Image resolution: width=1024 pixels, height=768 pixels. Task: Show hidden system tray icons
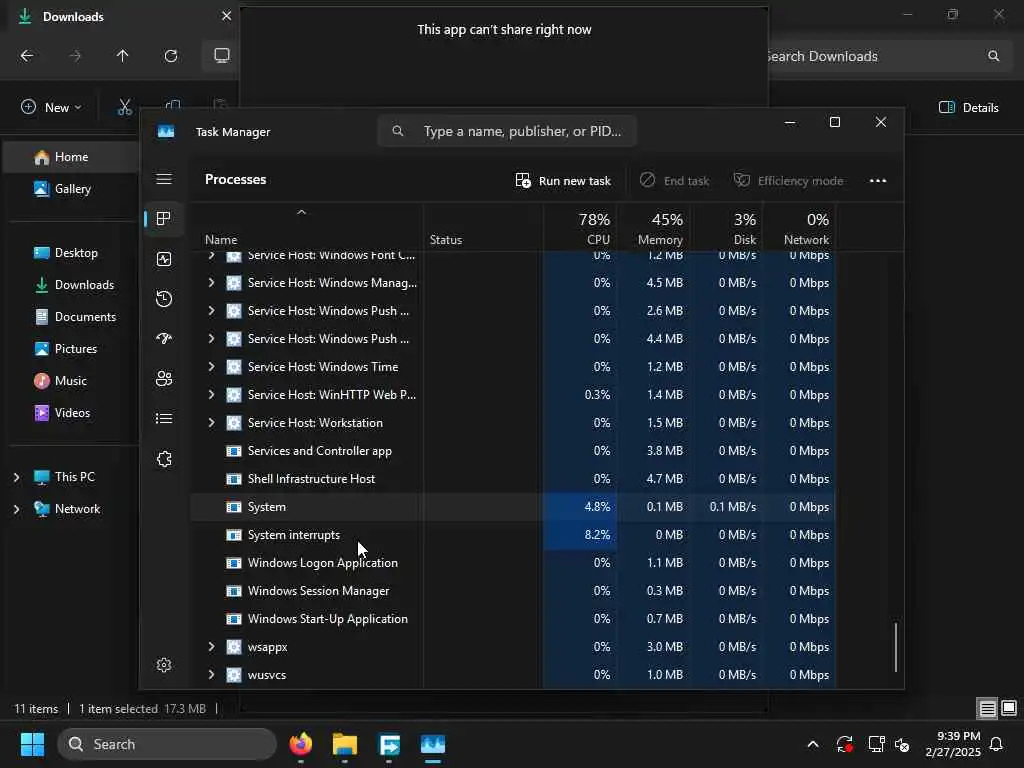pyautogui.click(x=813, y=744)
